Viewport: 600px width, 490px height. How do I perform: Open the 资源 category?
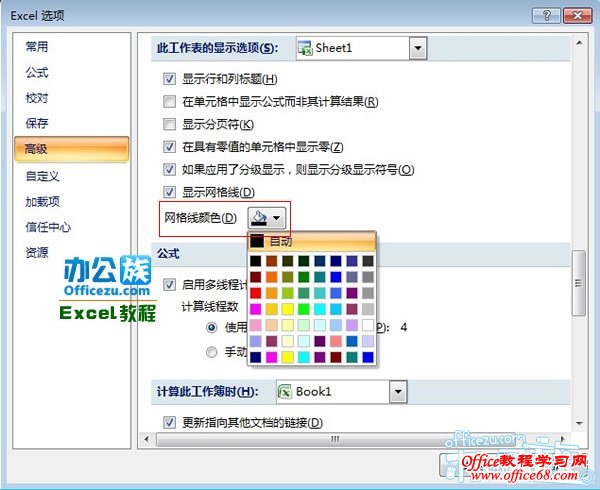pyautogui.click(x=37, y=252)
